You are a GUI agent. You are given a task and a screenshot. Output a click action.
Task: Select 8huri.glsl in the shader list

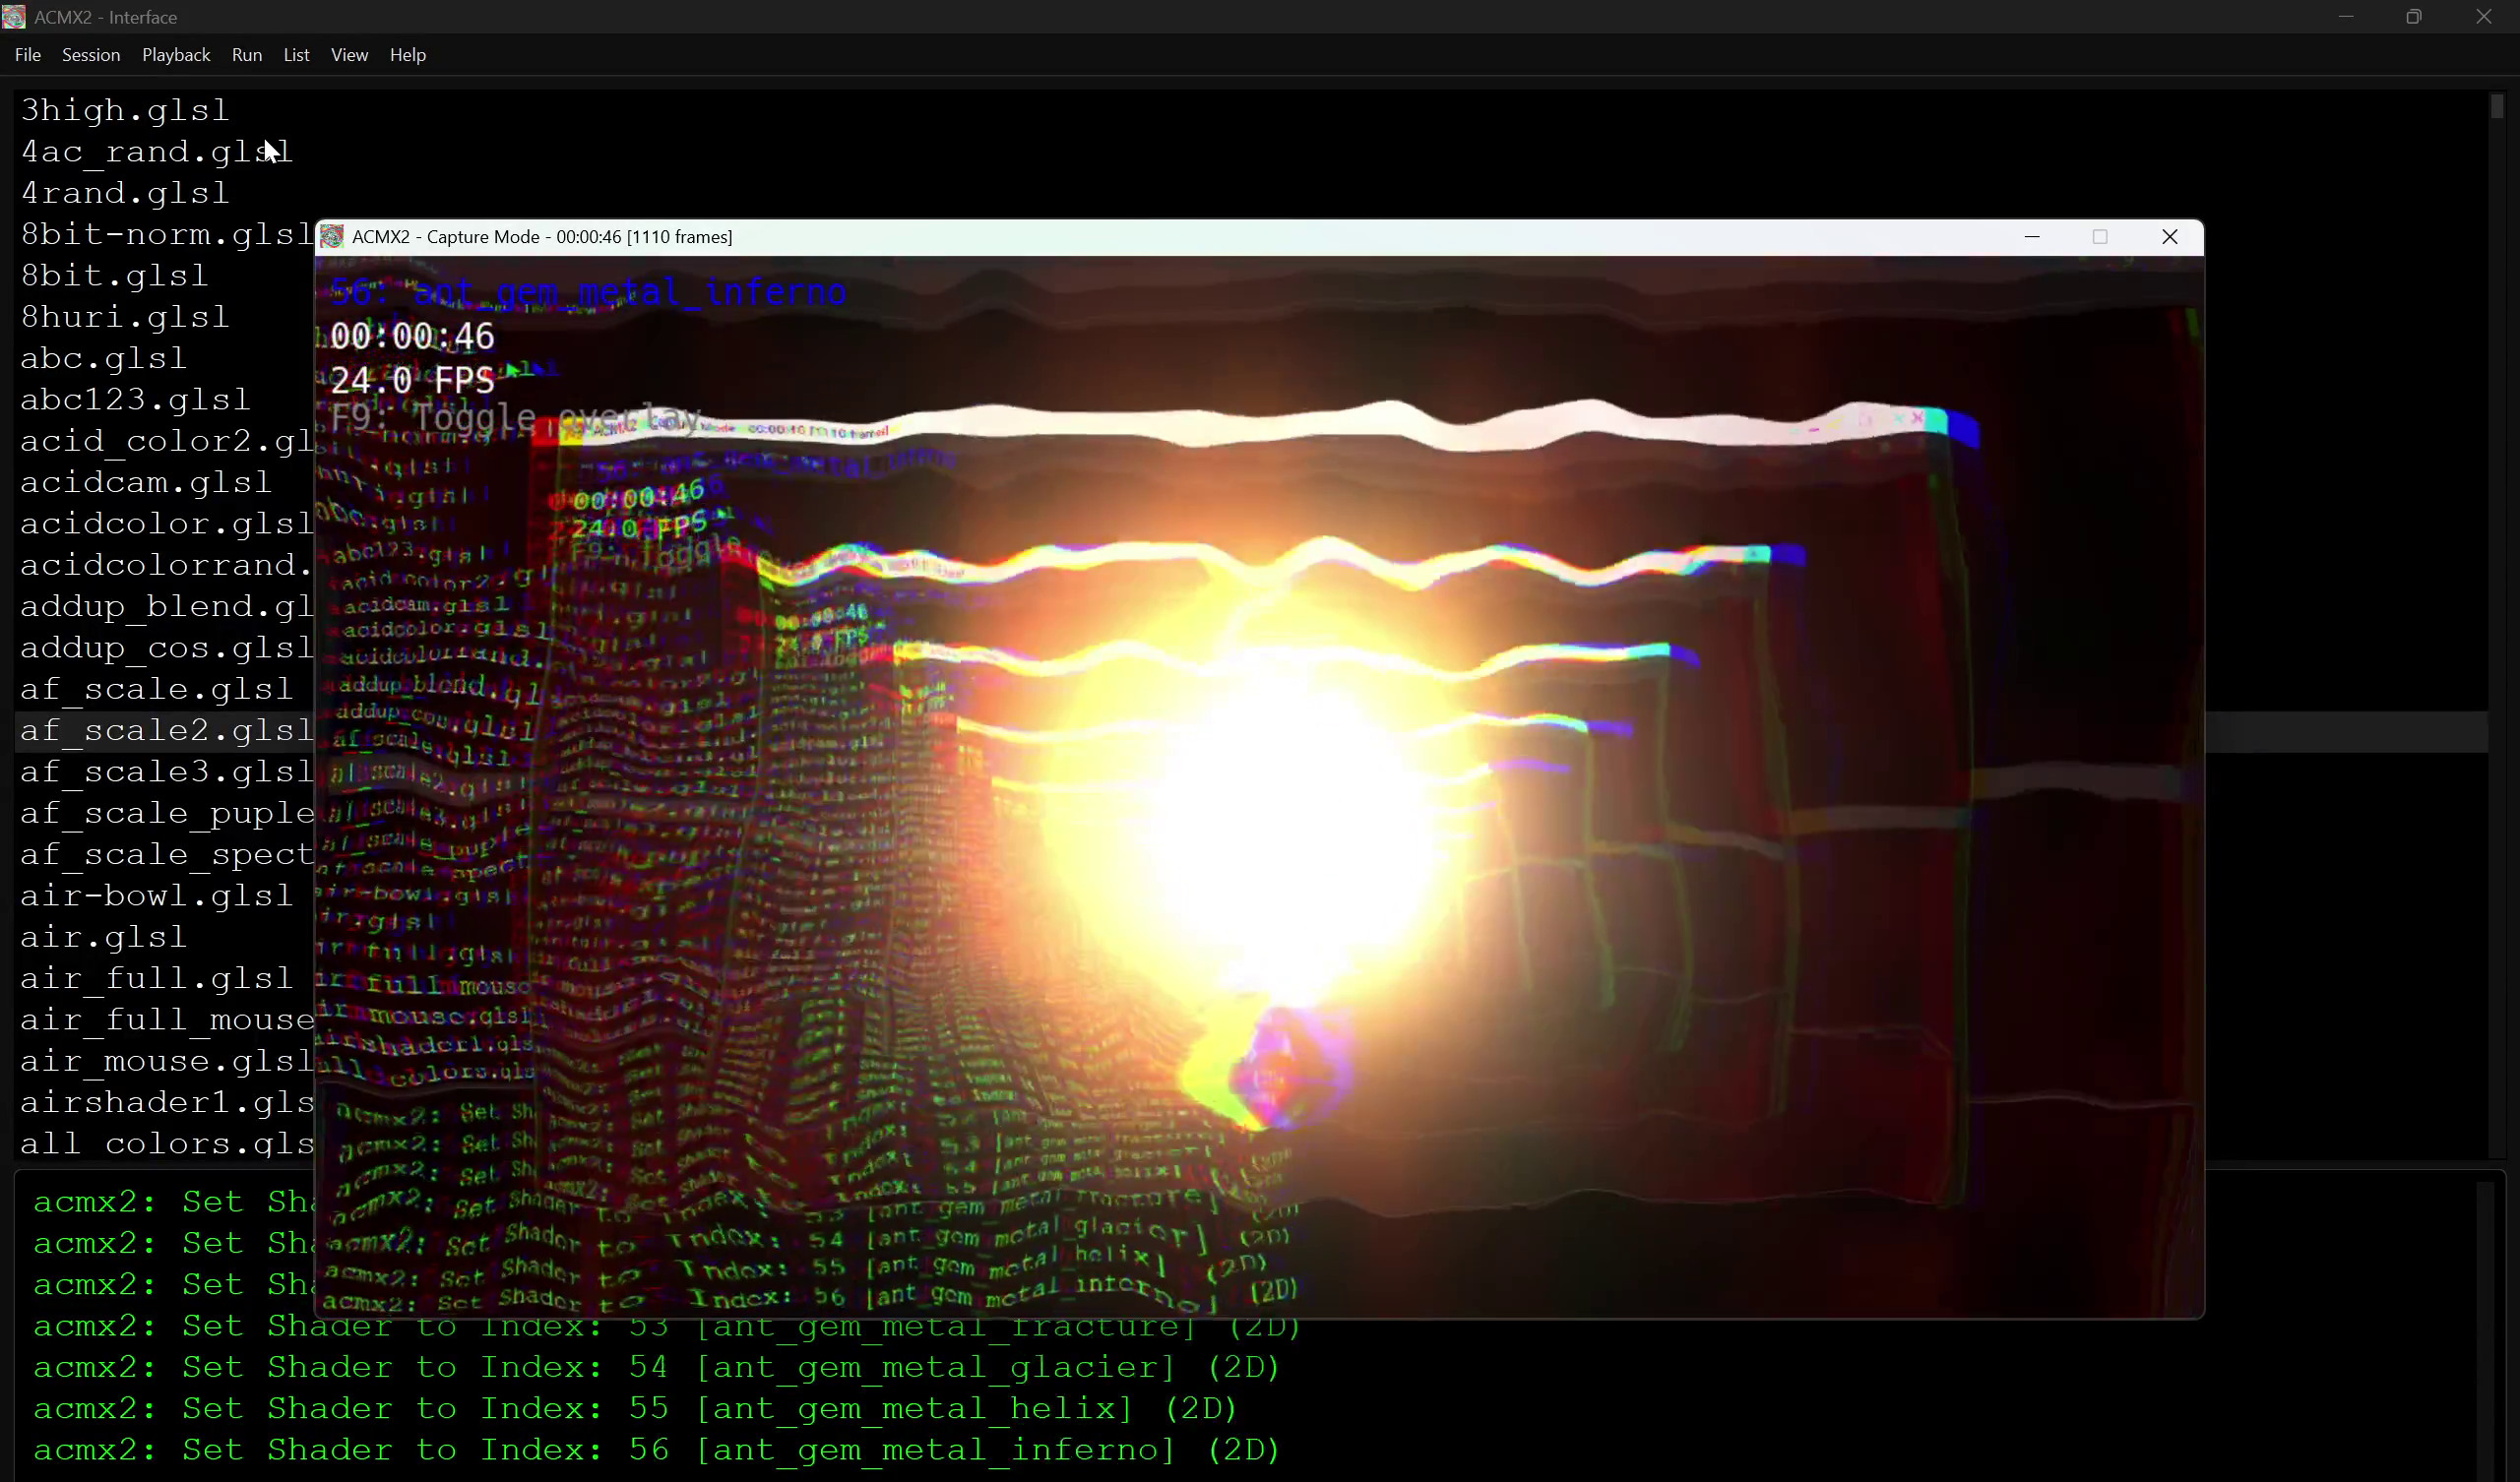125,317
